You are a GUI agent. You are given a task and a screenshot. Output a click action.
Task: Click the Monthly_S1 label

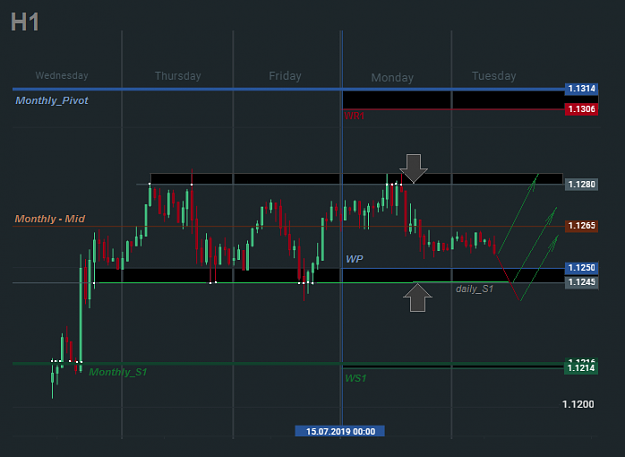coord(118,372)
